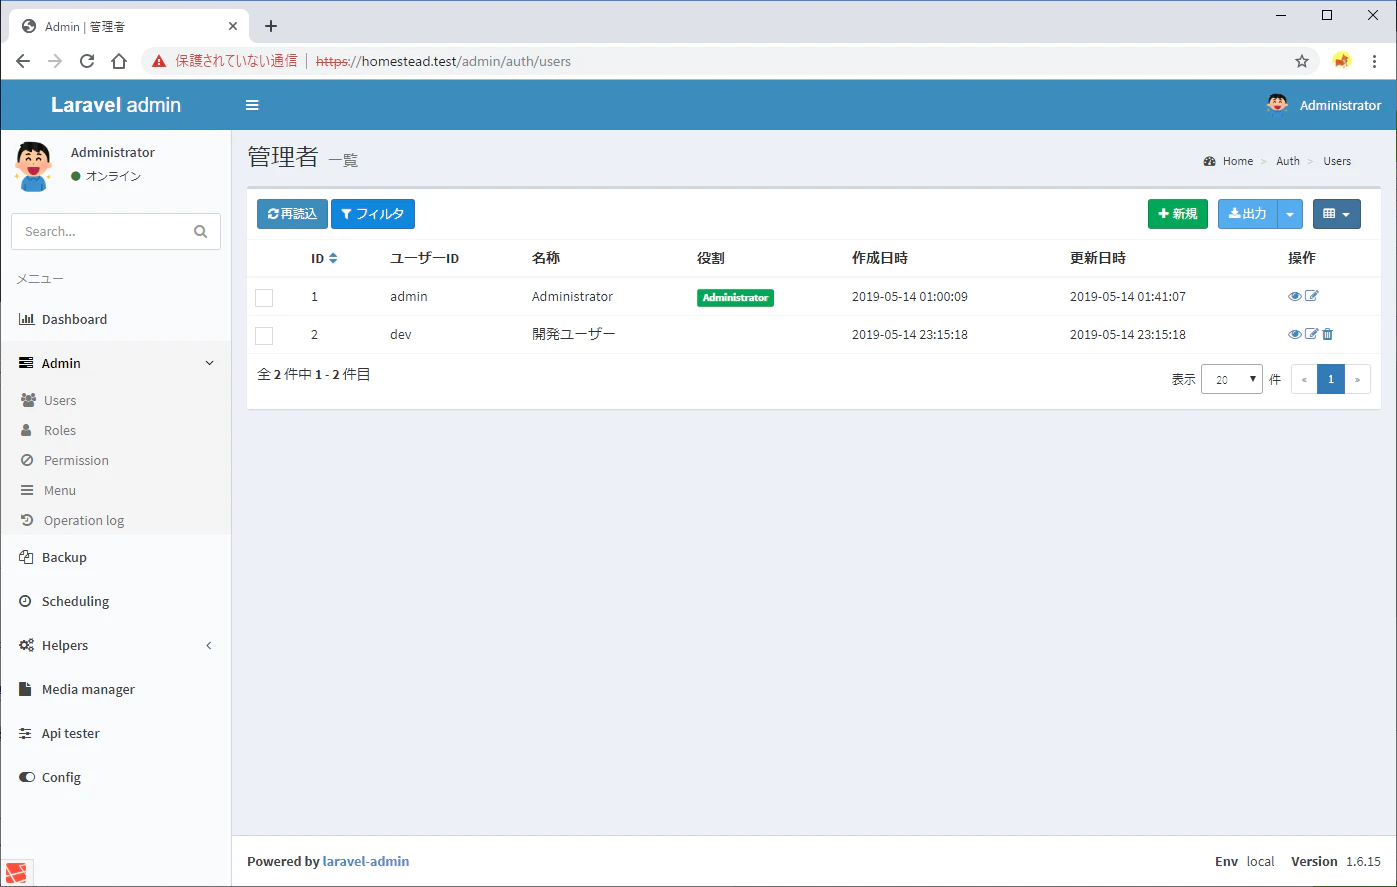Go to the browser home page icon
The height and width of the screenshot is (887, 1397).
point(119,61)
